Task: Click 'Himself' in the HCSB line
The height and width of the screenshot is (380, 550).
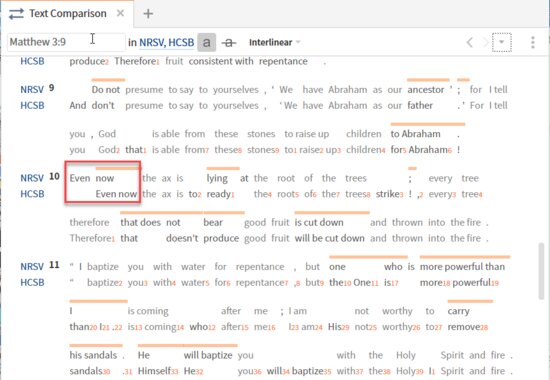Action: click(154, 371)
